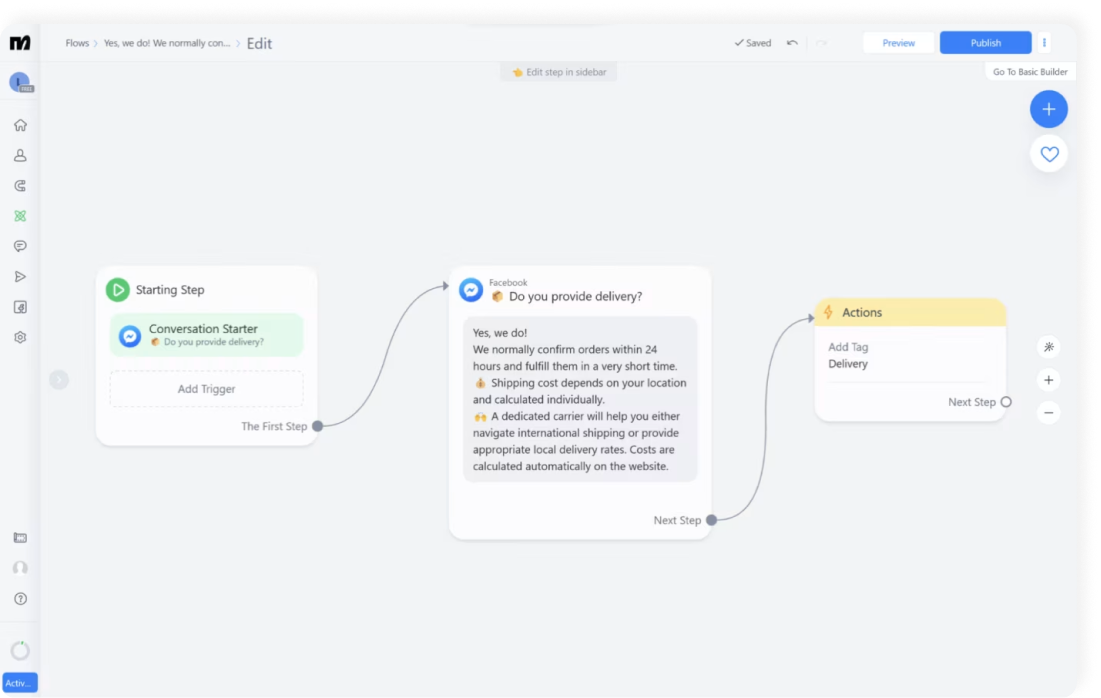This screenshot has width=1101, height=698.
Task: Click the undo arrow in the toolbar
Action: (790, 42)
